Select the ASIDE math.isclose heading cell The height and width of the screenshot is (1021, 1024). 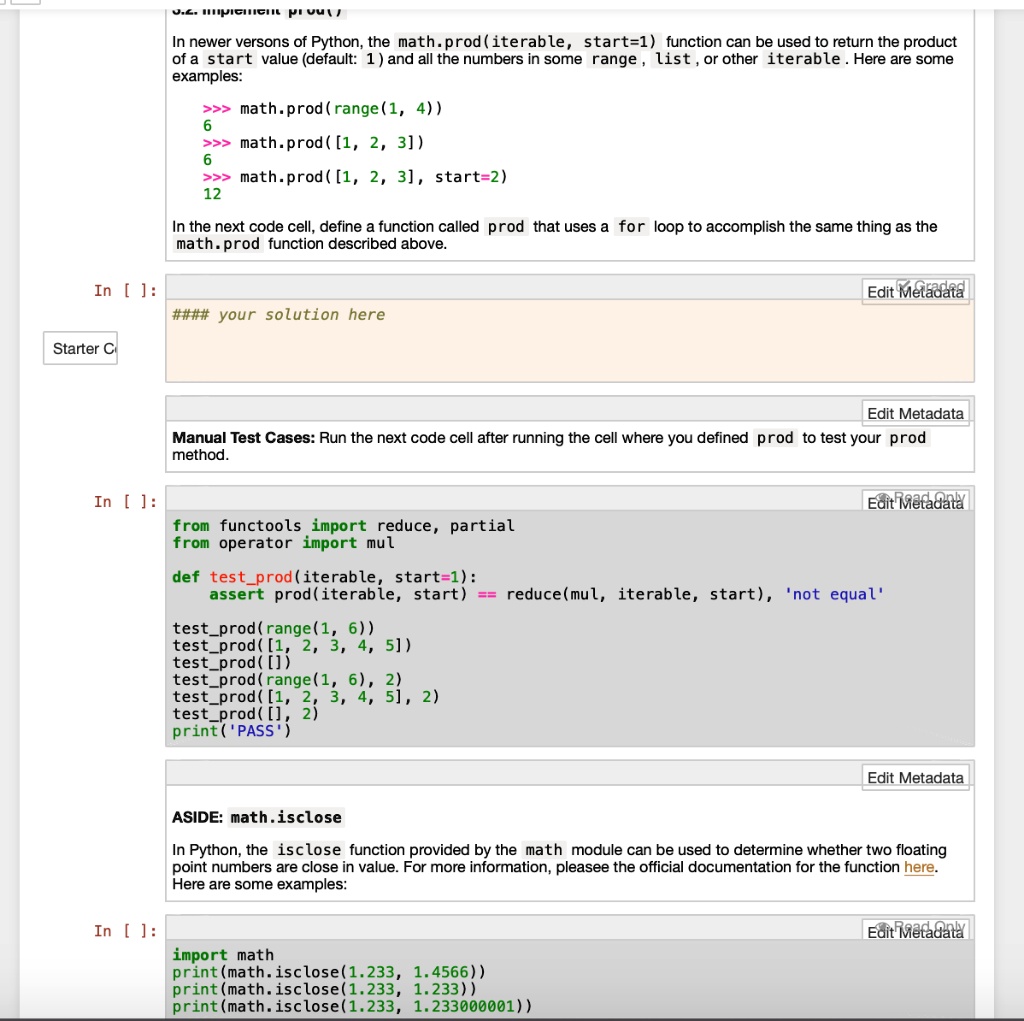(x=286, y=817)
